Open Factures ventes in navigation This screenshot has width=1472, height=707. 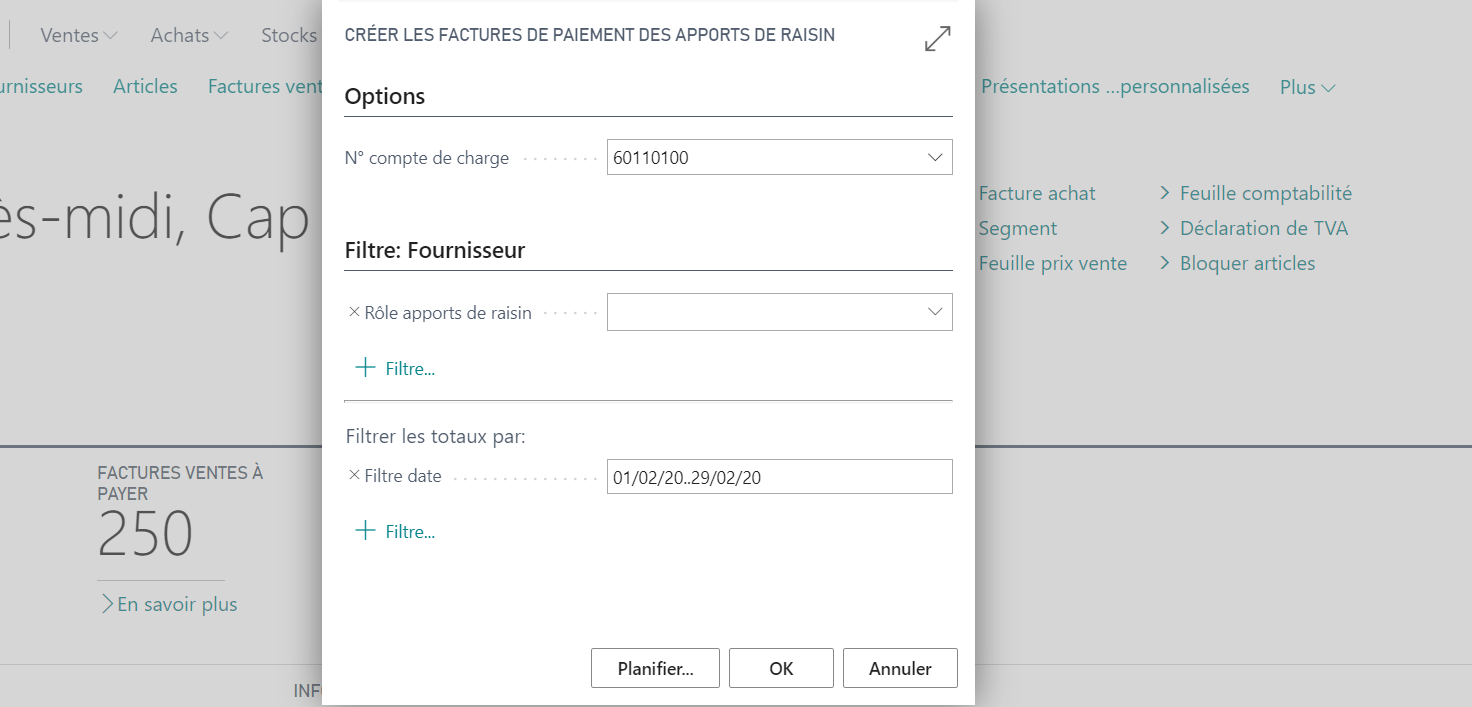[x=265, y=87]
